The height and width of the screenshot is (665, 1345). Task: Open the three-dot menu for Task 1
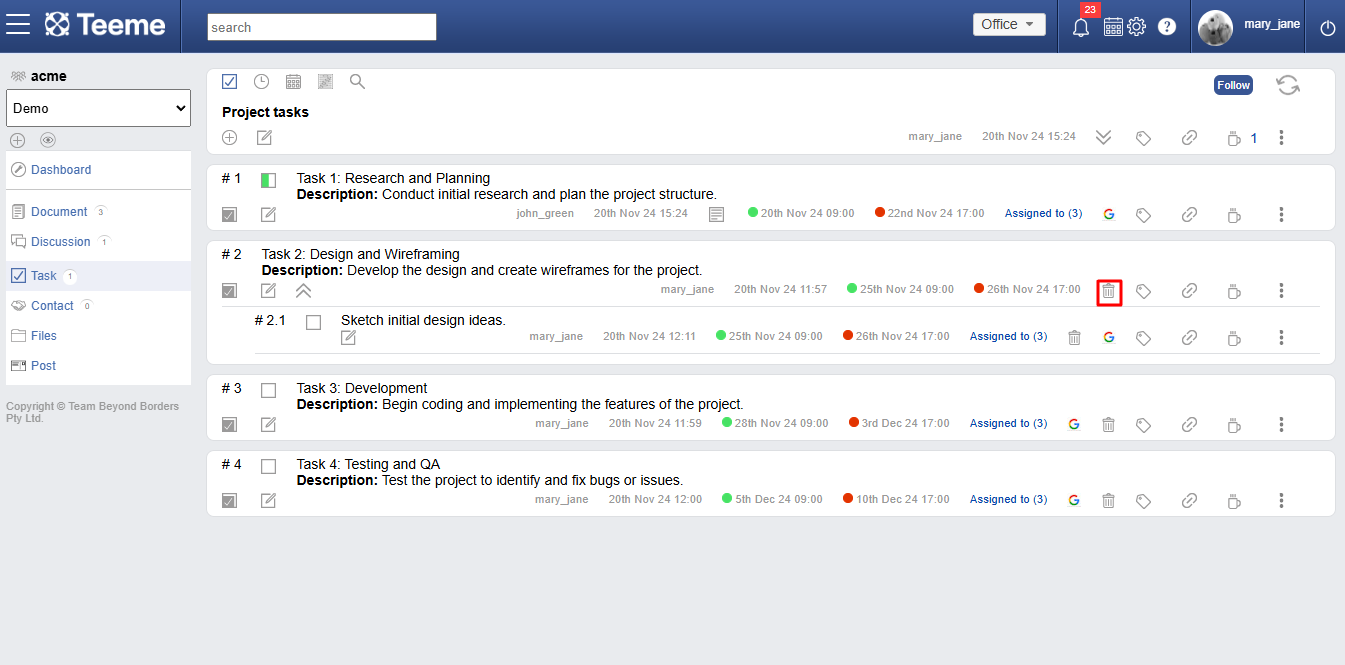pyautogui.click(x=1281, y=214)
